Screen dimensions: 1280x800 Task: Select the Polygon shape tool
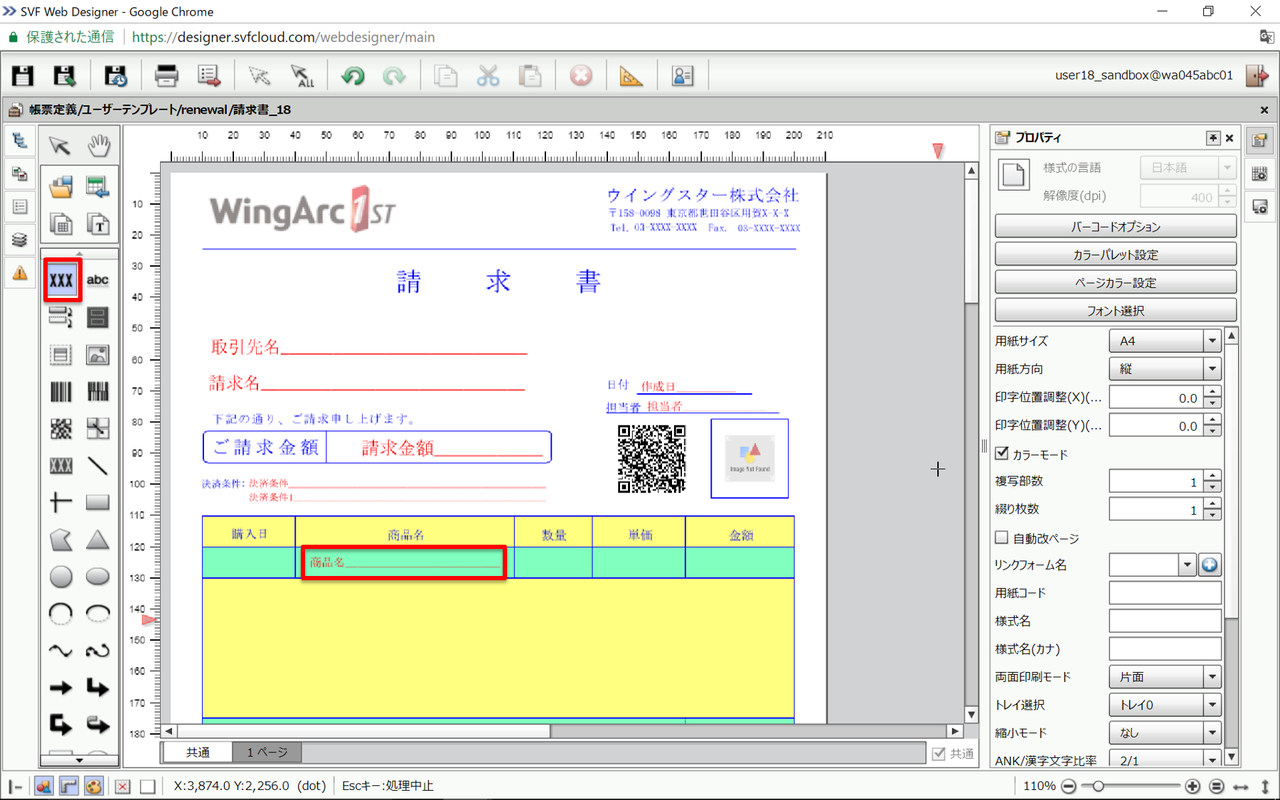(x=61, y=540)
